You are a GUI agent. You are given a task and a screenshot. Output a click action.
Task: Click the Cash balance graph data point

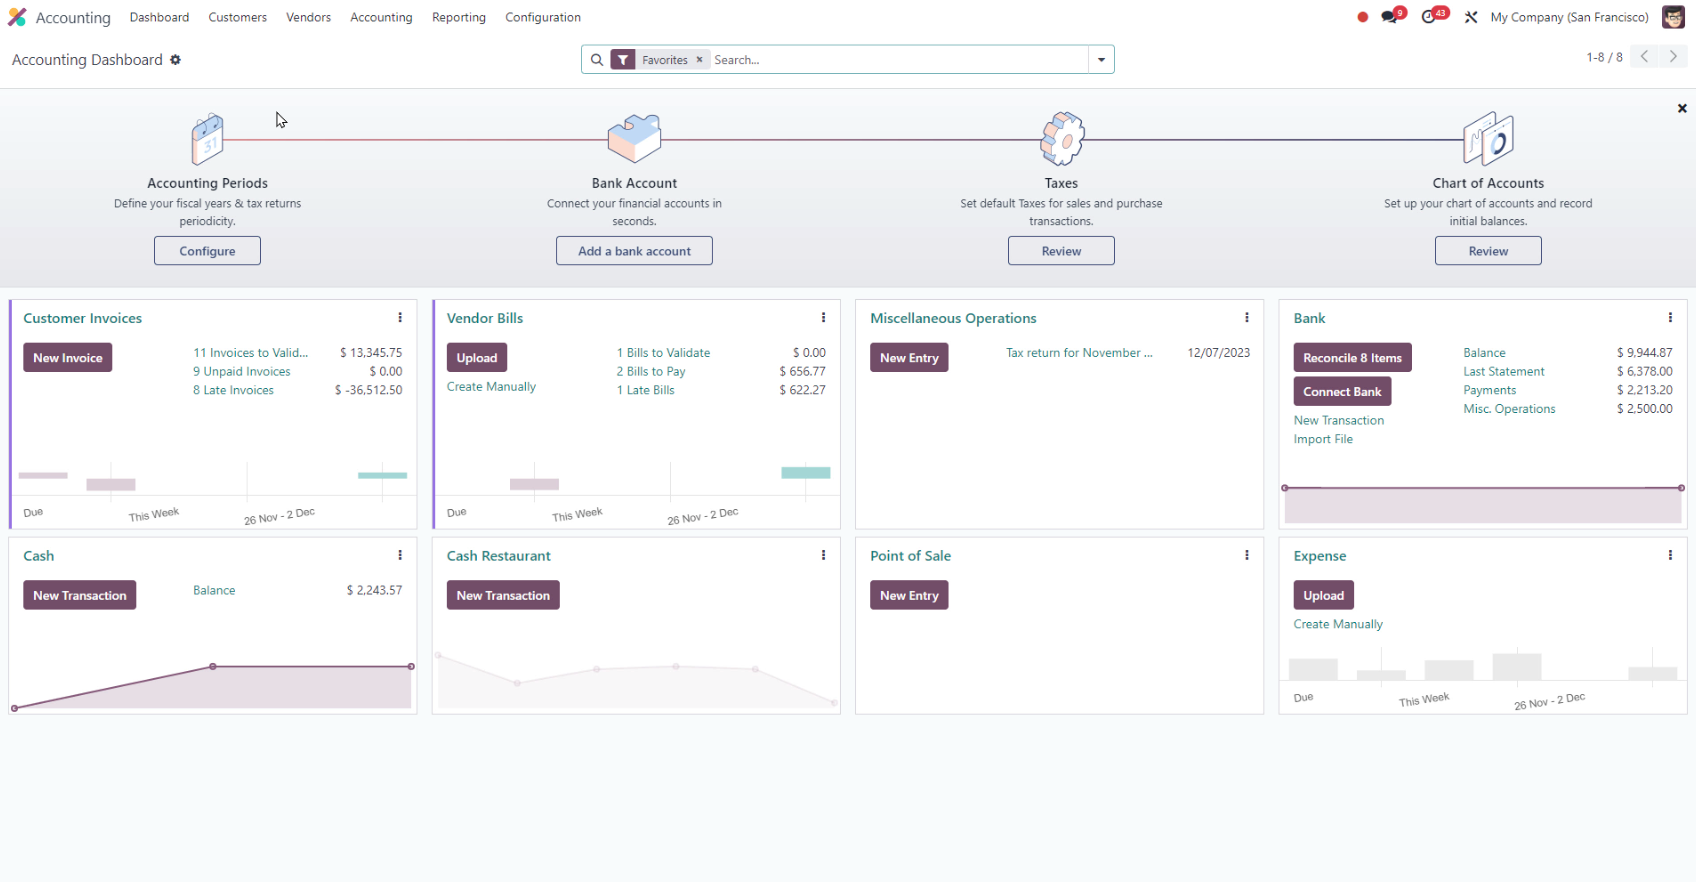(x=213, y=666)
